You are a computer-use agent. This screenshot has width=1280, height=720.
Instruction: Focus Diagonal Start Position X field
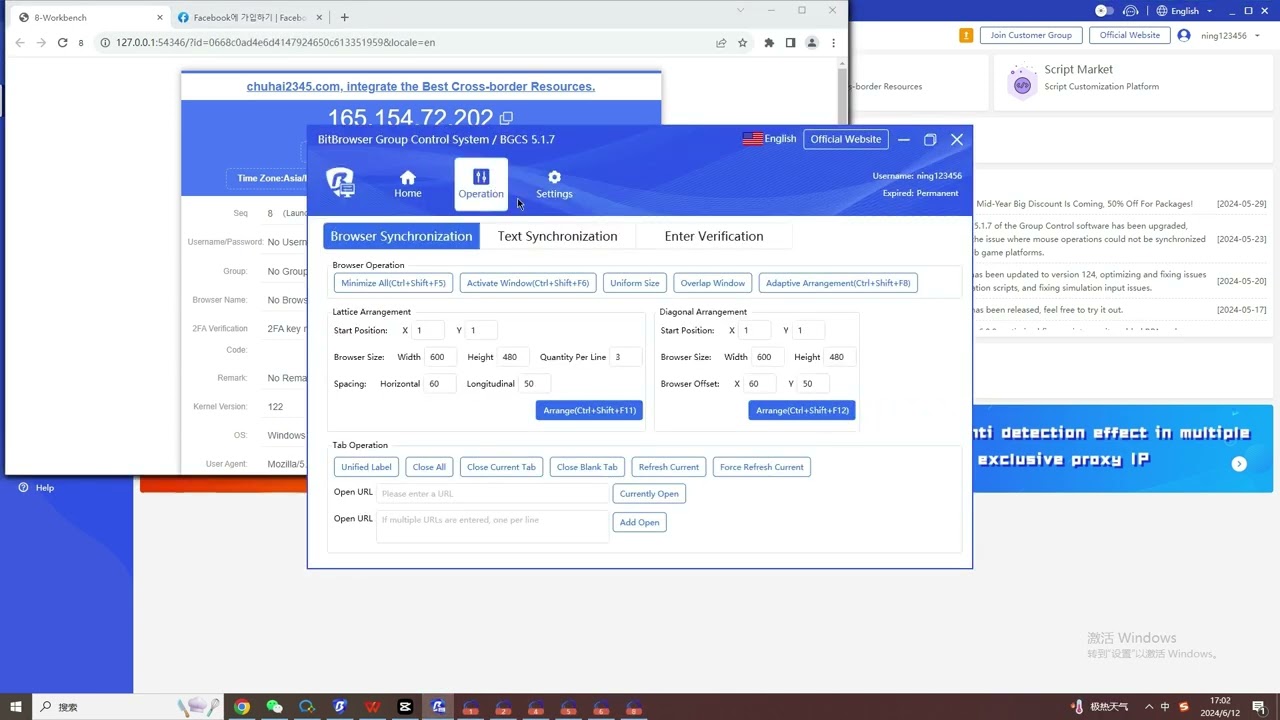point(755,330)
